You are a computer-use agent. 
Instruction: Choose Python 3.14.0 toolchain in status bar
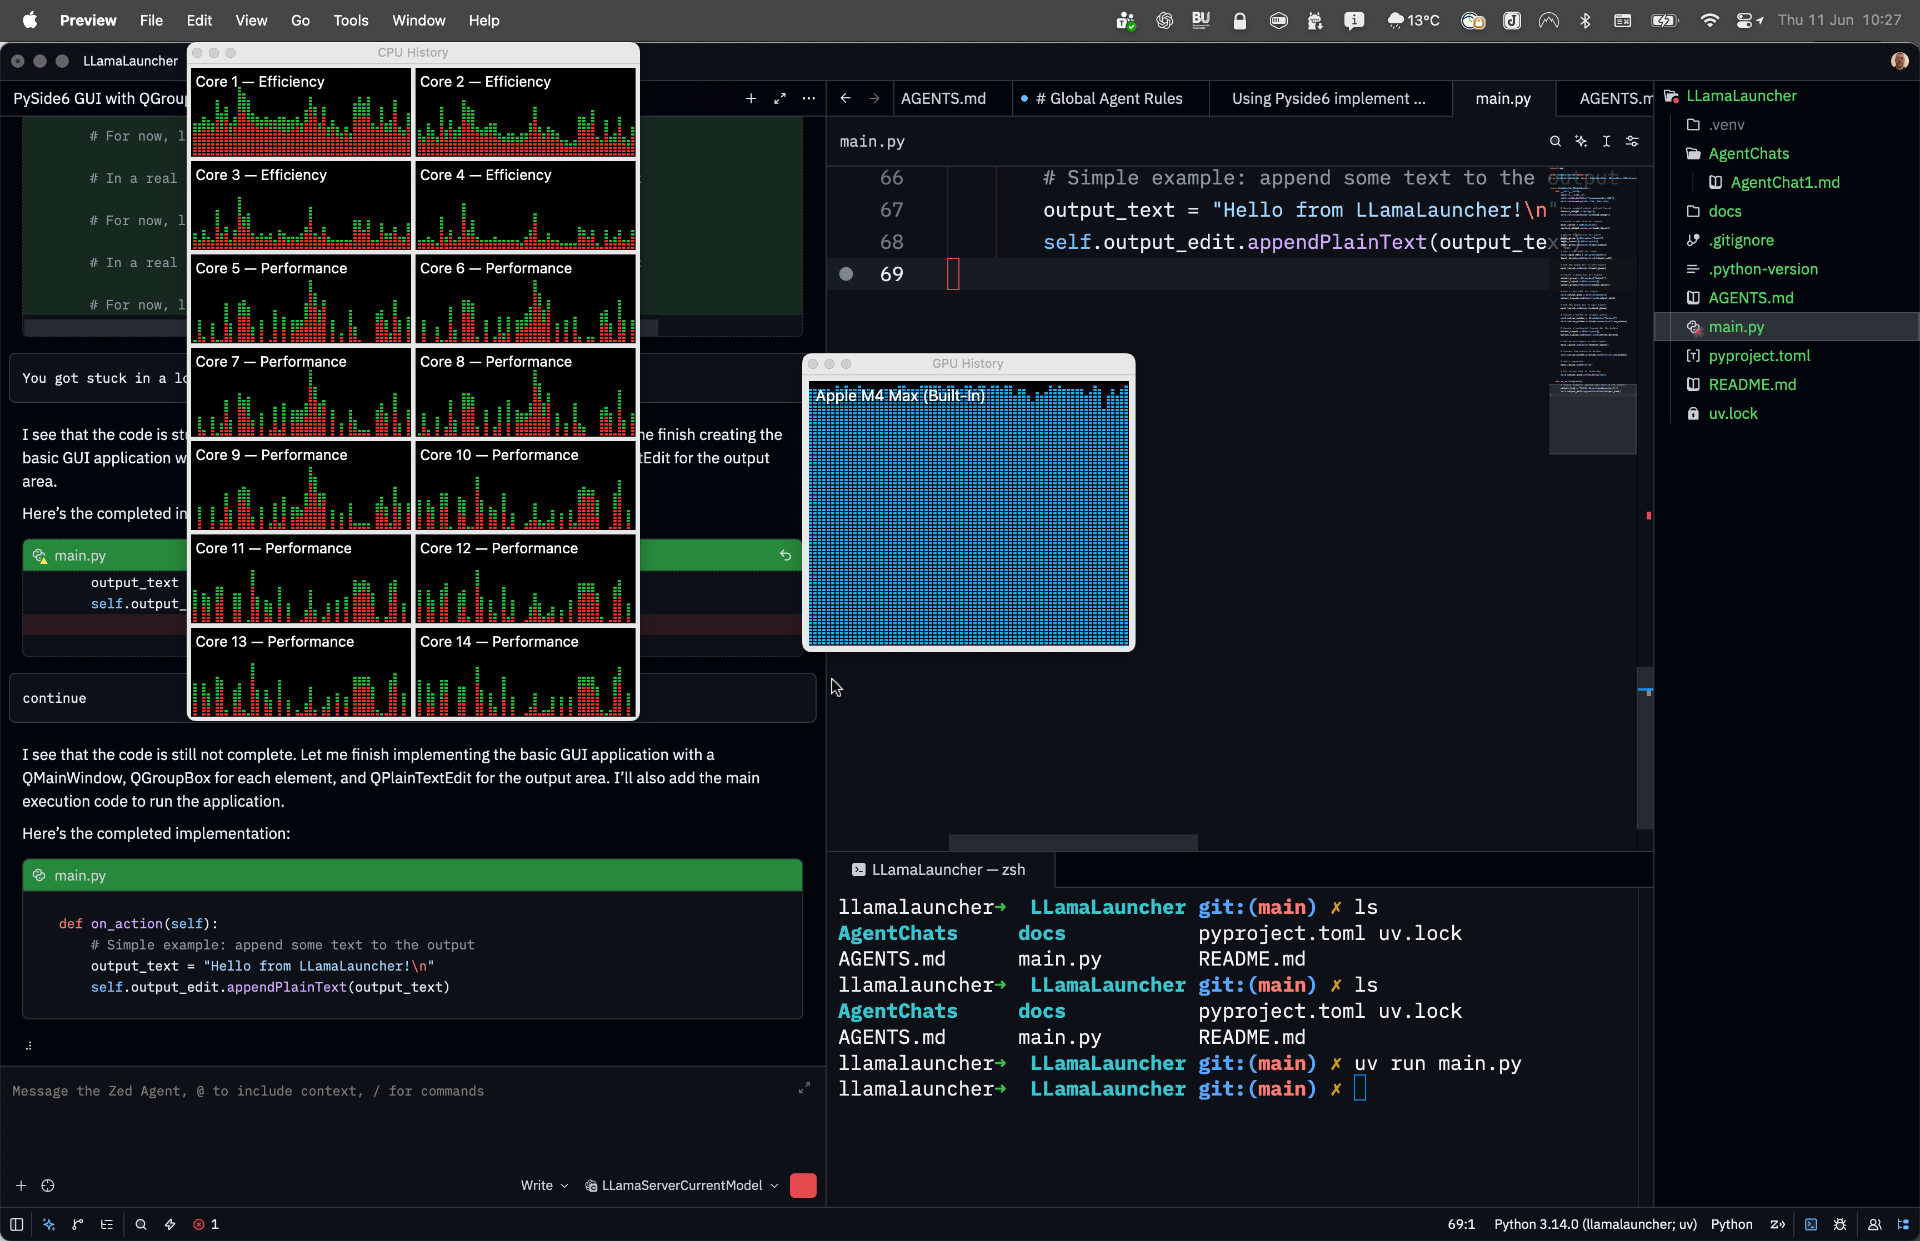tap(1595, 1224)
